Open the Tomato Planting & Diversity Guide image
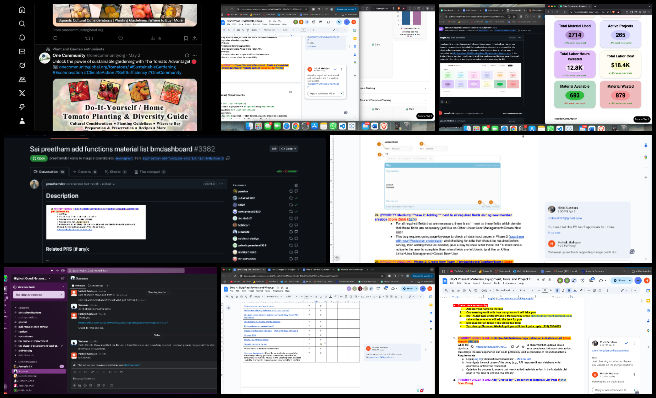Image resolution: width=656 pixels, height=398 pixels. 125,105
